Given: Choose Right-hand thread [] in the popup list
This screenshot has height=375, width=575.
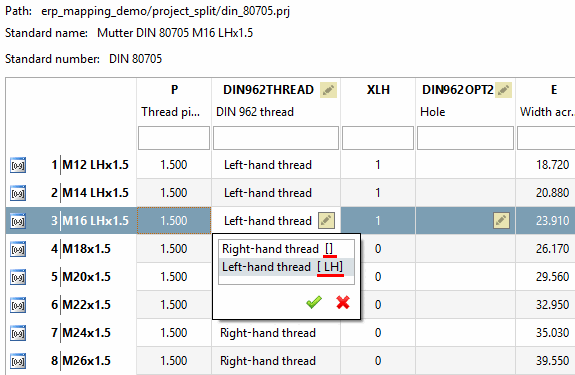Looking at the screenshot, I should (286, 249).
